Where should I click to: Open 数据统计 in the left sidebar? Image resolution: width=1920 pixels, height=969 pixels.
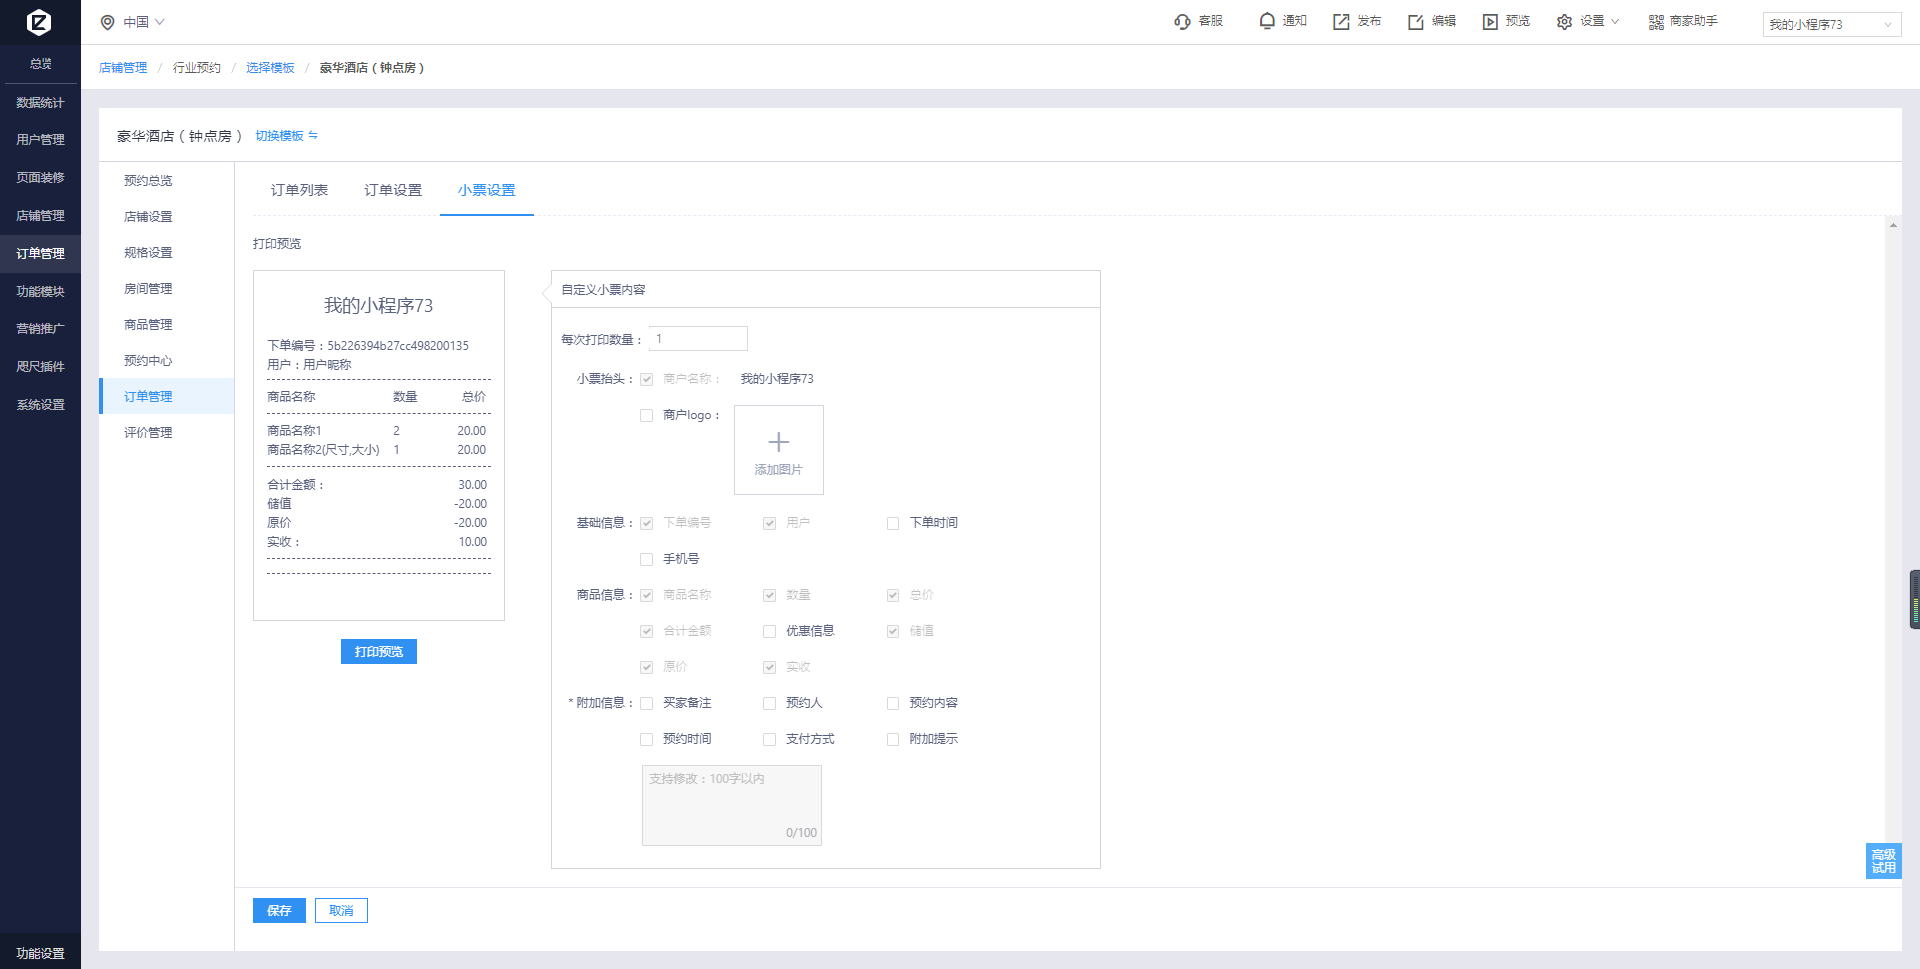[x=40, y=102]
